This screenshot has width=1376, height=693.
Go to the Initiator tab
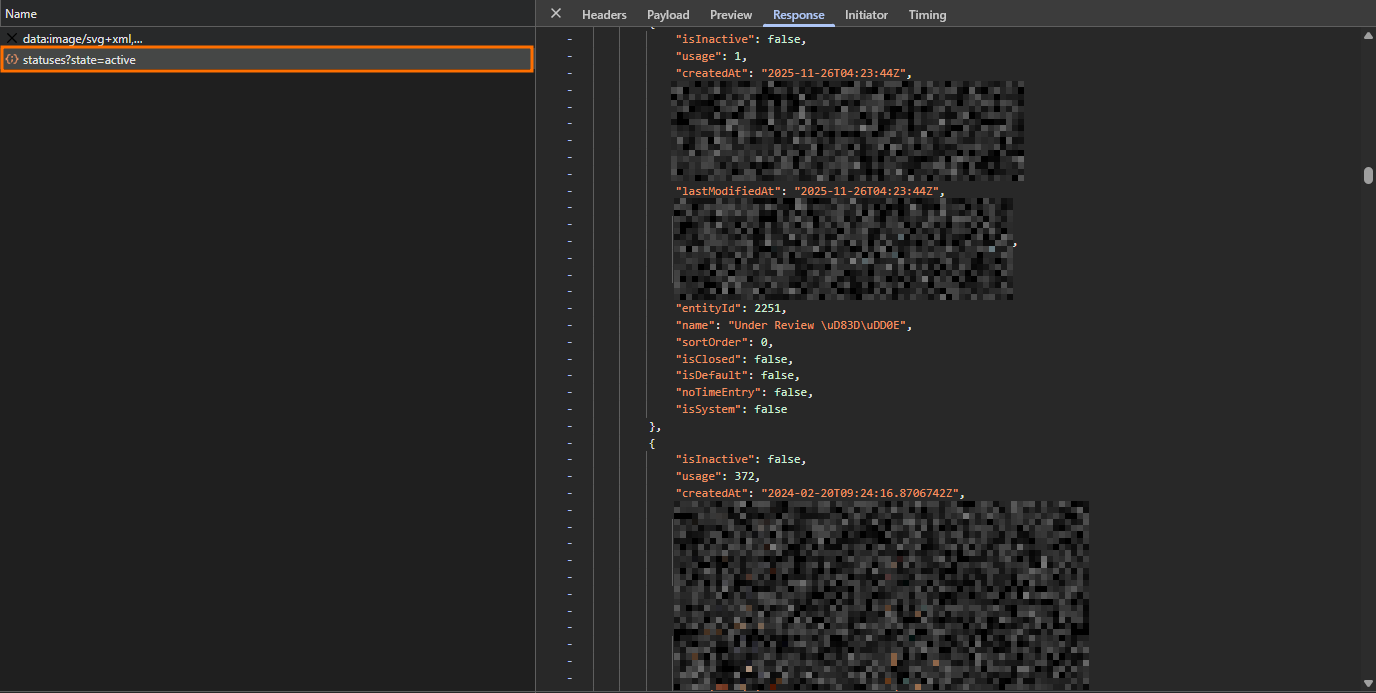point(866,15)
